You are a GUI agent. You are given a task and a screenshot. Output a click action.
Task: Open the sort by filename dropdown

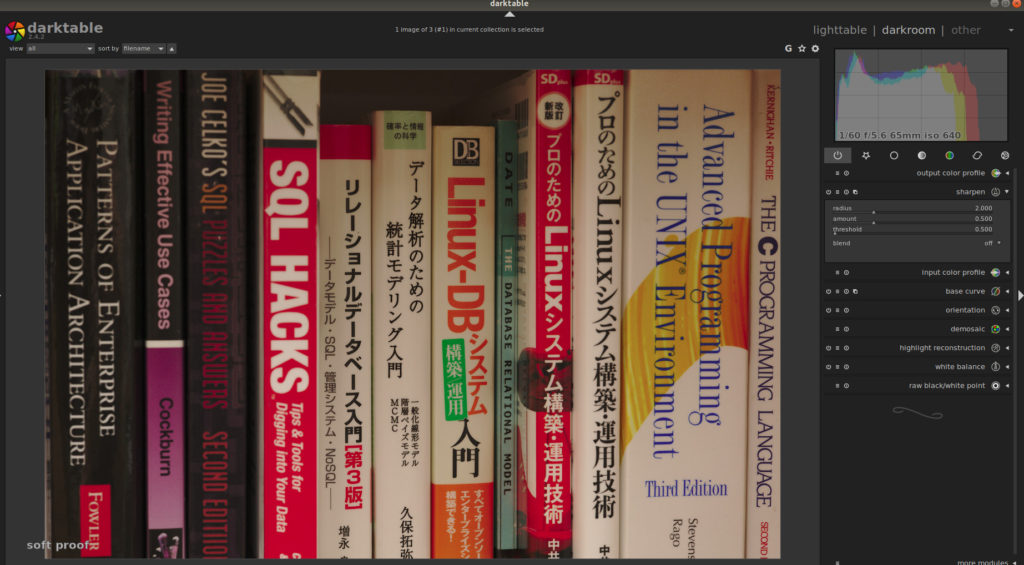coord(143,48)
